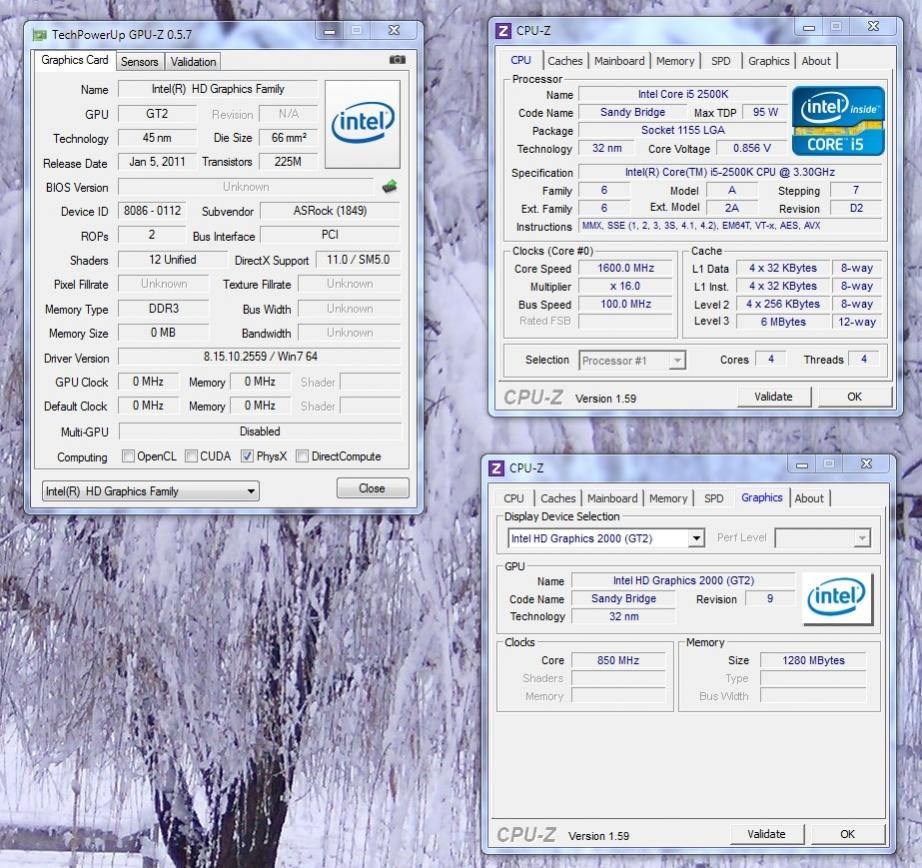922x868 pixels.
Task: Click Validate in the bottom CPU-Z window
Action: tap(766, 834)
